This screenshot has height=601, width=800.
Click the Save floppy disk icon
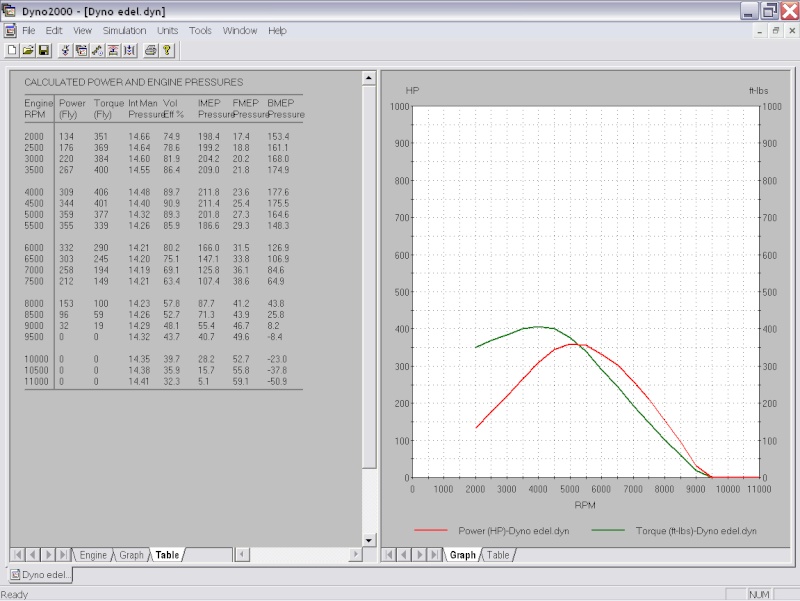pyautogui.click(x=44, y=50)
